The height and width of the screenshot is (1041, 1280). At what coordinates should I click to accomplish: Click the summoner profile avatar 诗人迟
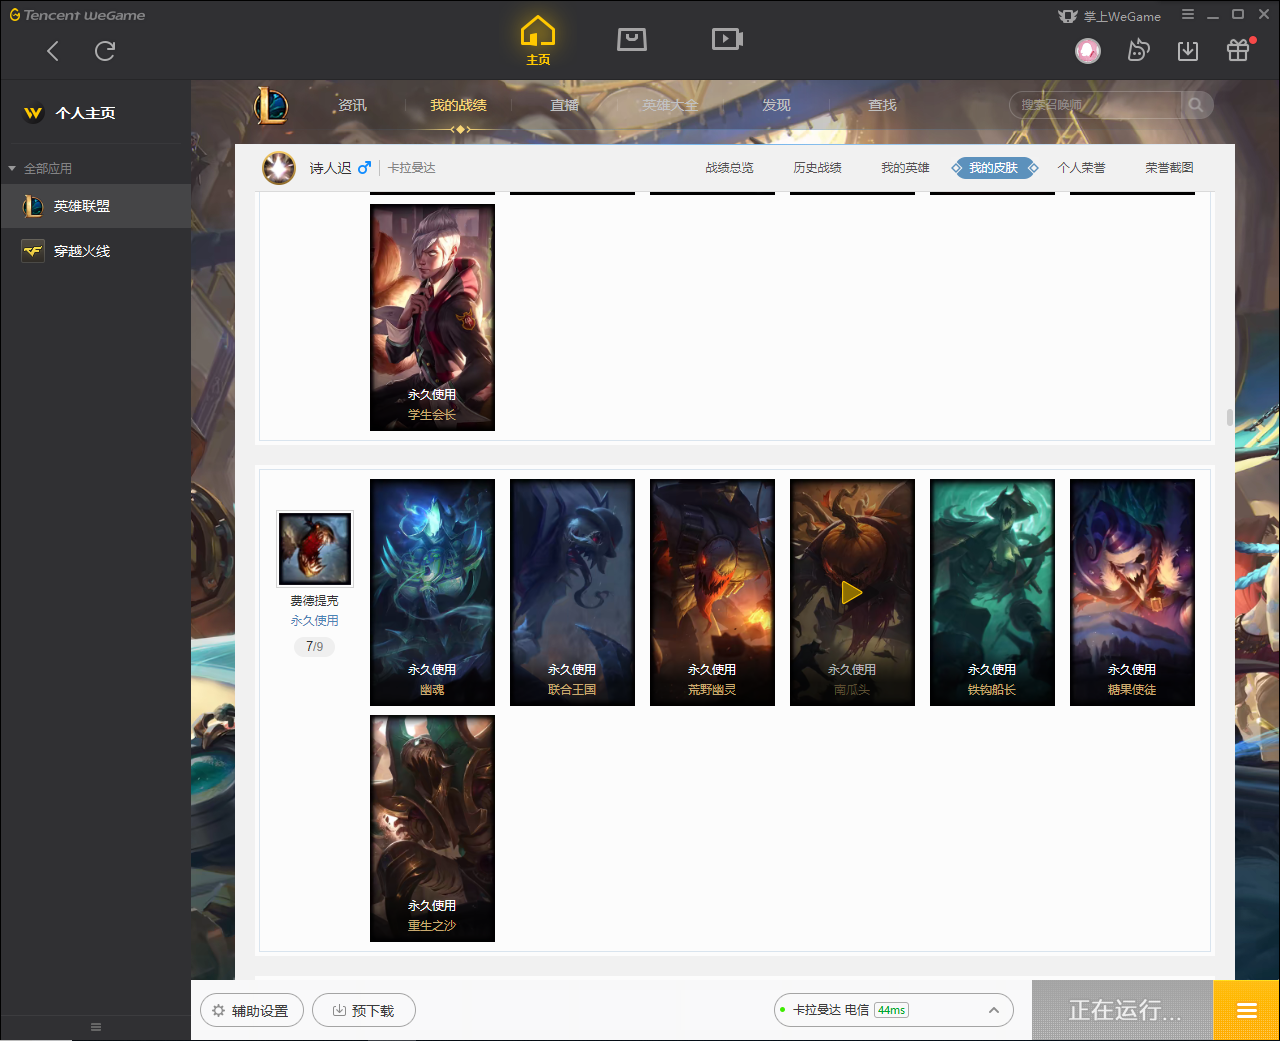point(279,168)
